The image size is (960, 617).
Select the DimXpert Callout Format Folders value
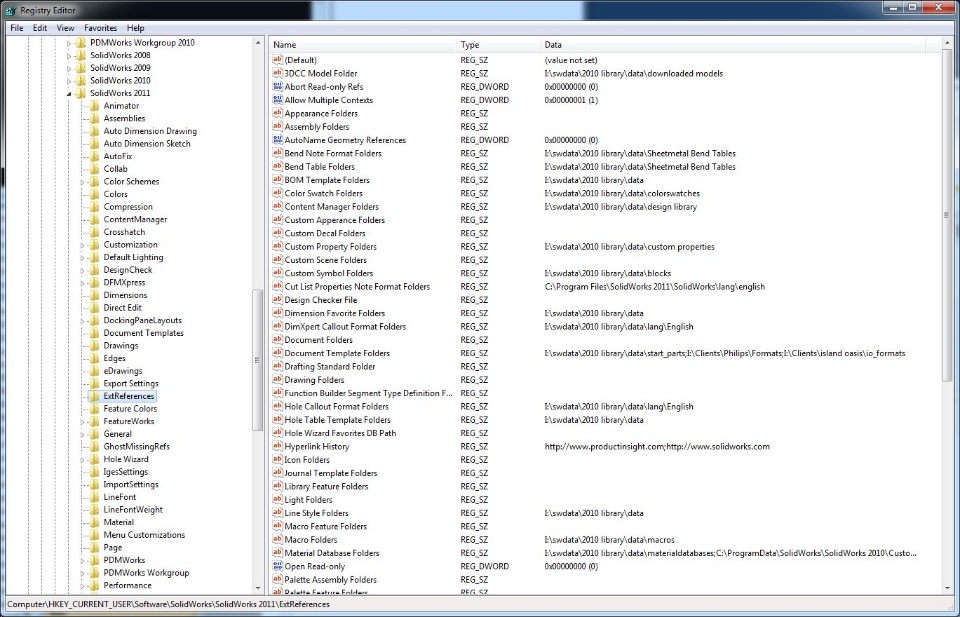click(x=345, y=326)
